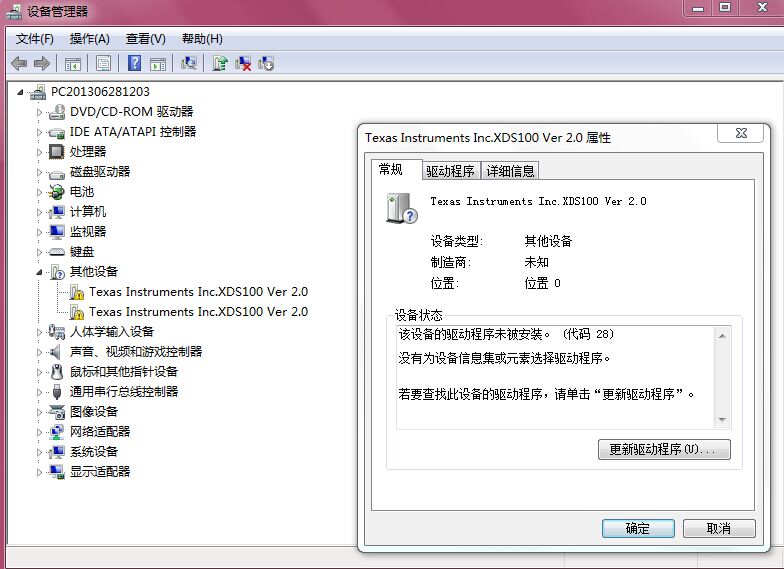The height and width of the screenshot is (569, 784).
Task: Open the 查看(V) menu
Action: 146,38
